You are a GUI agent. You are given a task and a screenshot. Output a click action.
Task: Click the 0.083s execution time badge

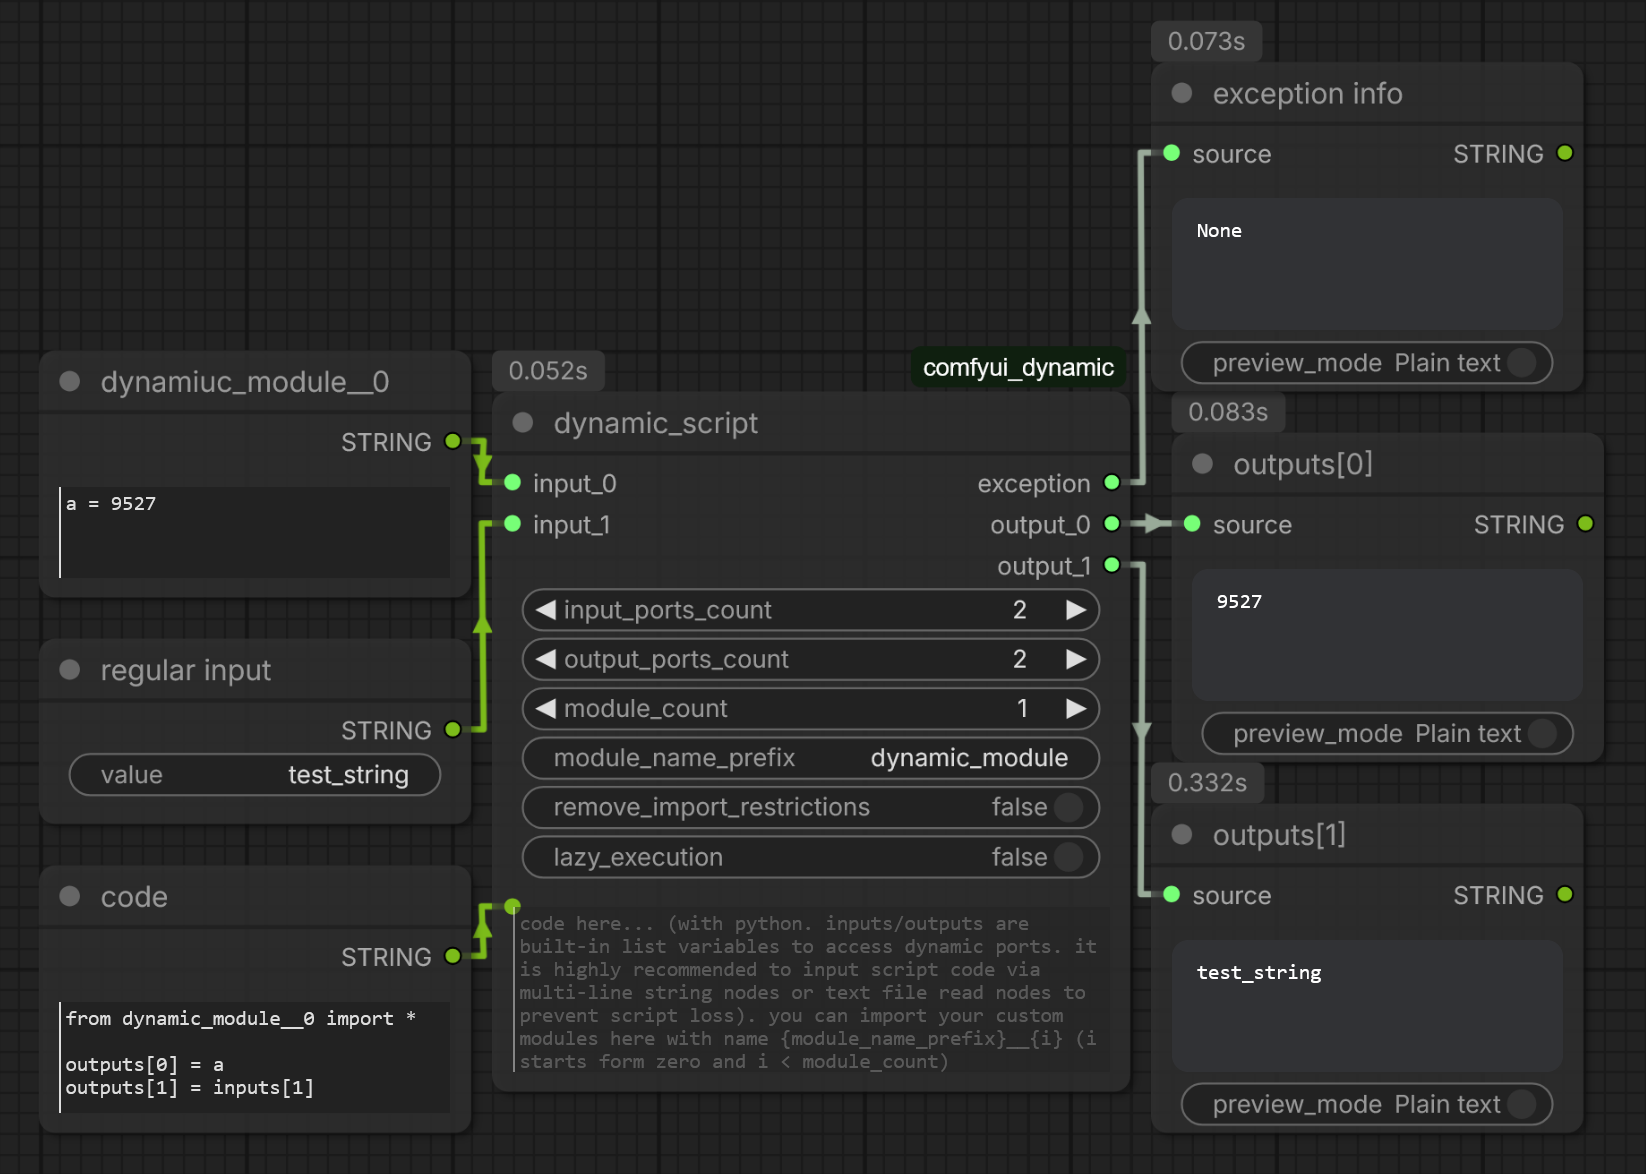(1228, 412)
